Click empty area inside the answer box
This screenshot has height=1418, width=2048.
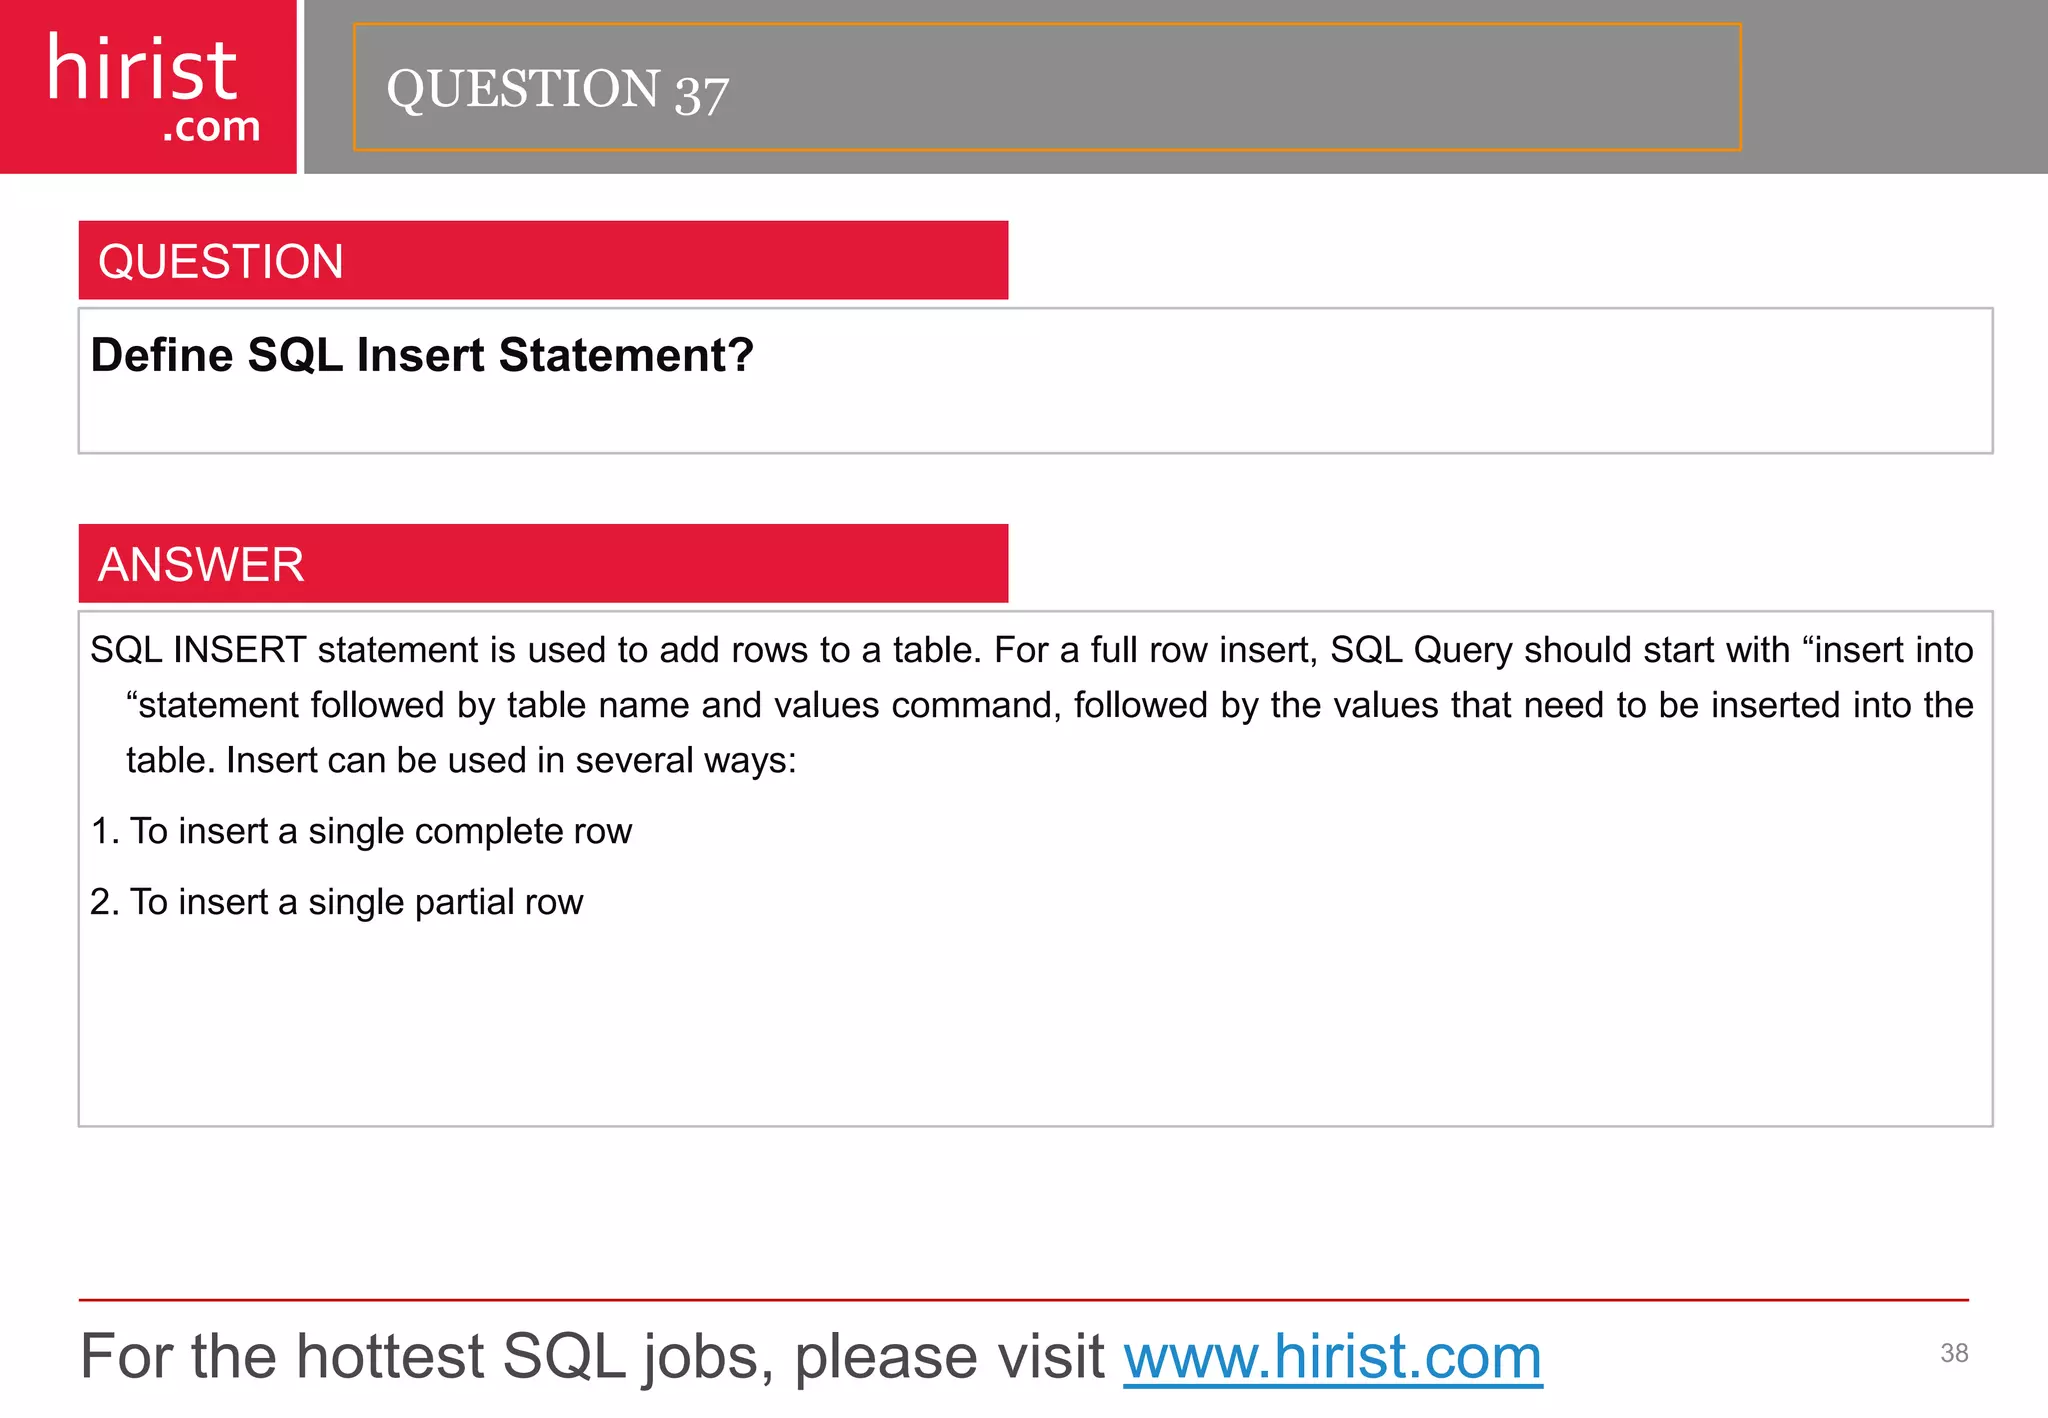coord(1035,1030)
